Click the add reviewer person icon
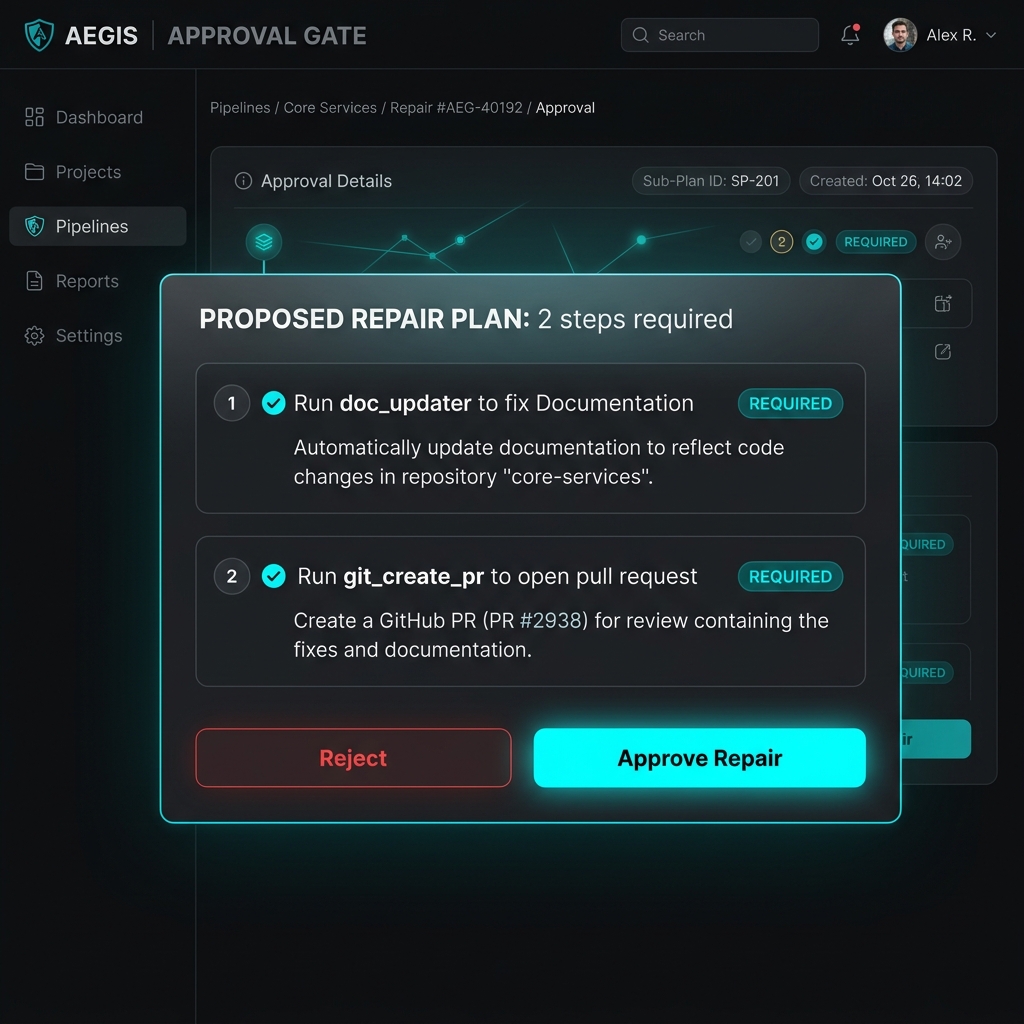The image size is (1024, 1024). pyautogui.click(x=942, y=242)
